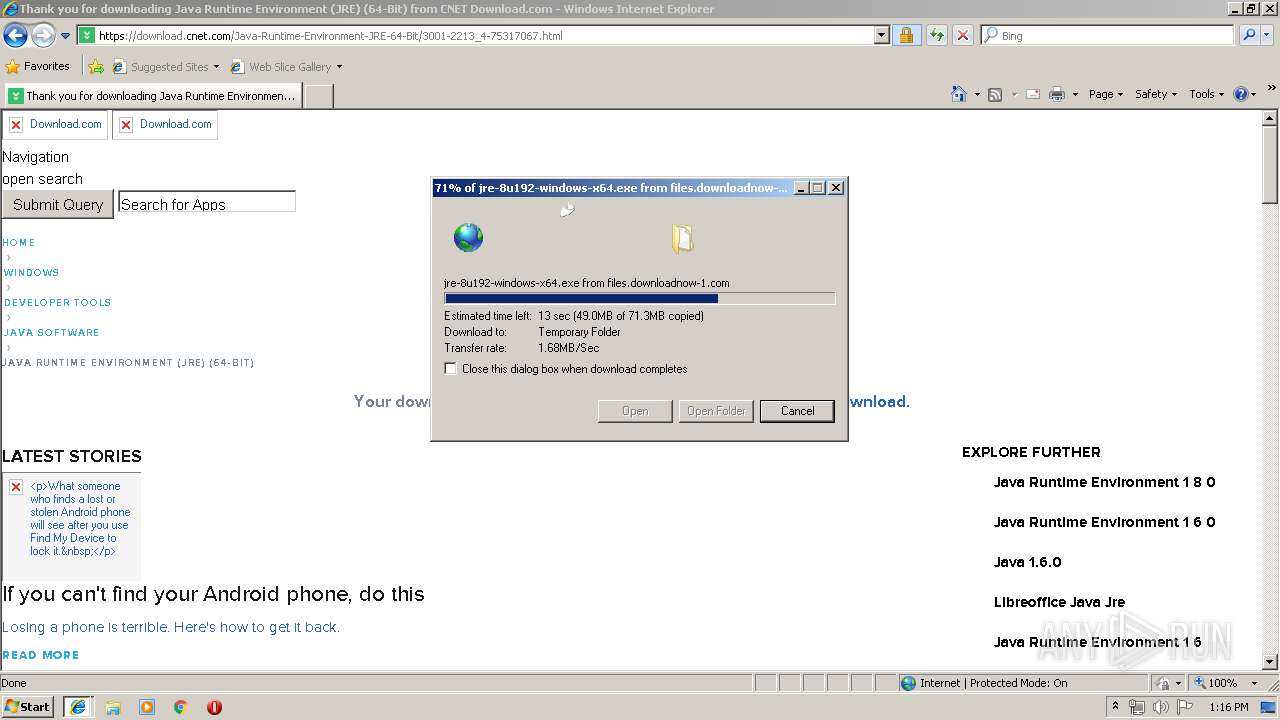The image size is (1280, 720).
Task: Stop loading with the red X icon
Action: pyautogui.click(x=962, y=36)
